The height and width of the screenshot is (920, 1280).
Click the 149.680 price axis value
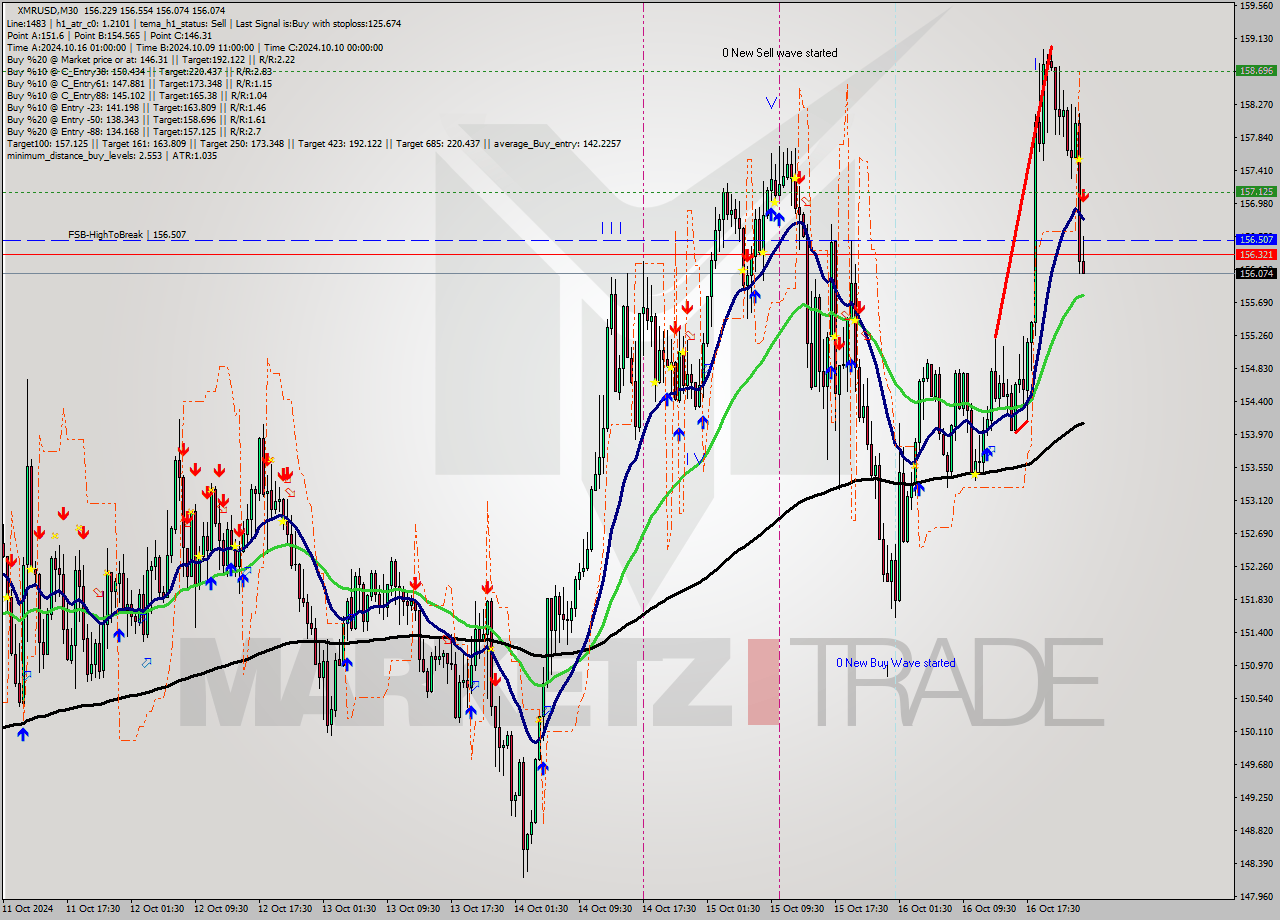[x=1257, y=764]
